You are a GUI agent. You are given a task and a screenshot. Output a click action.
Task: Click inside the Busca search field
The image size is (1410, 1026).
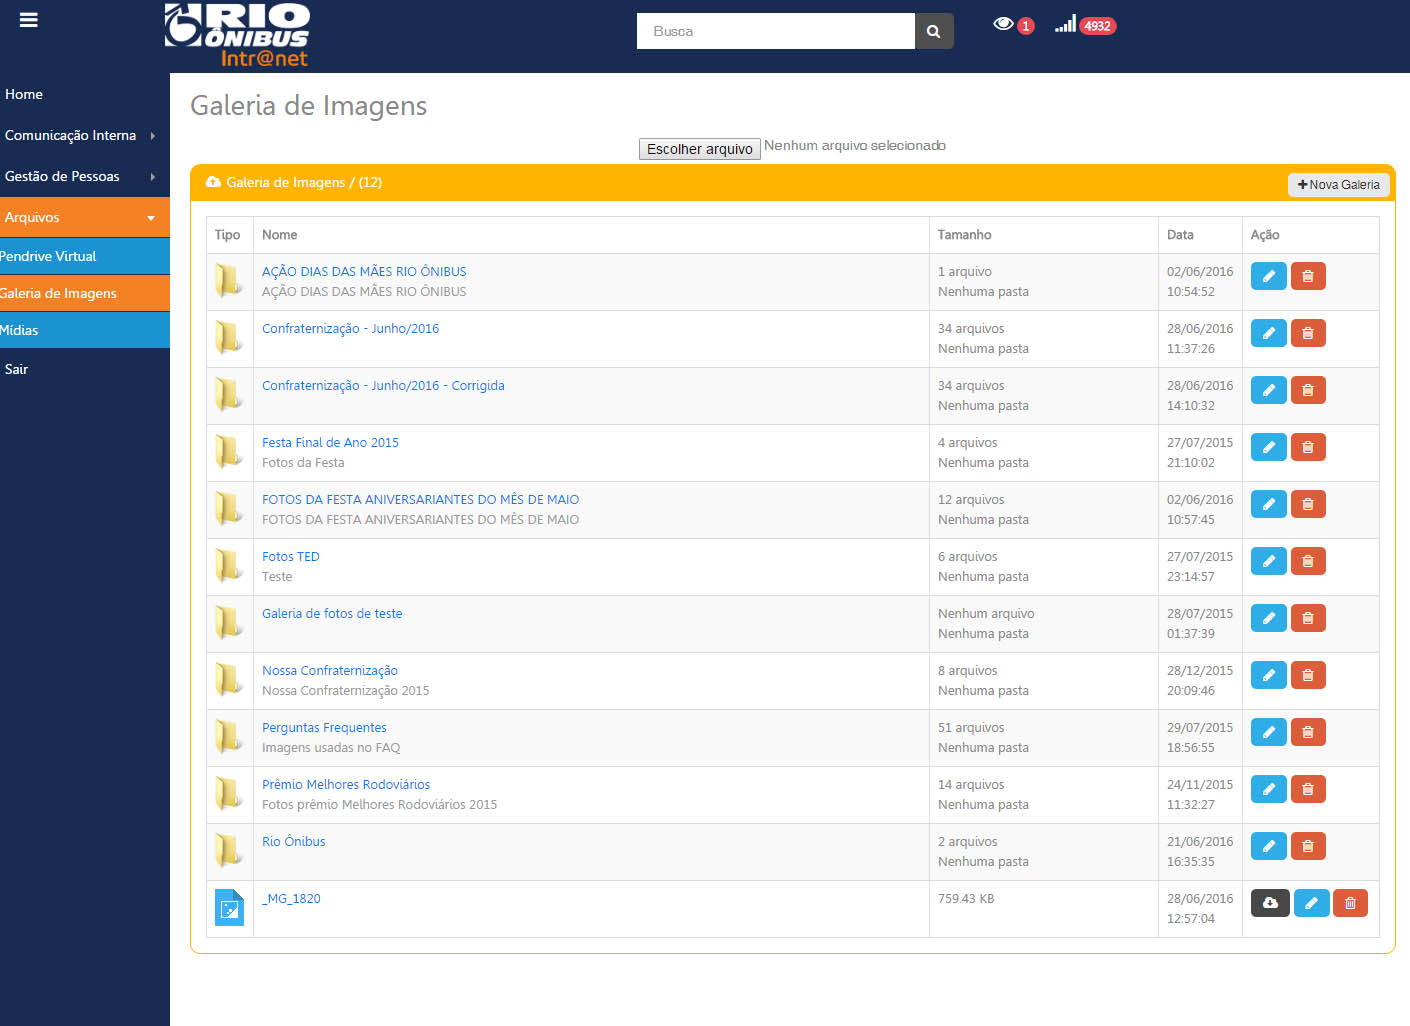775,31
